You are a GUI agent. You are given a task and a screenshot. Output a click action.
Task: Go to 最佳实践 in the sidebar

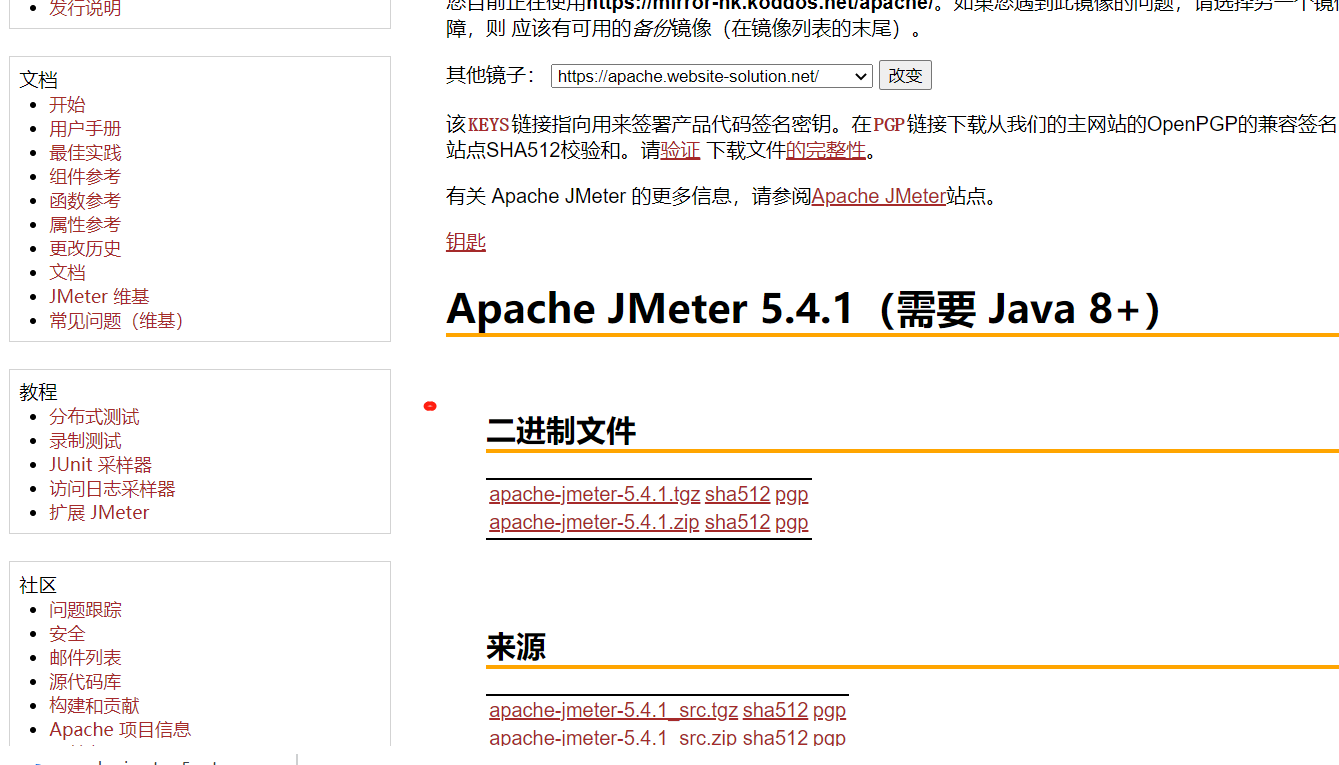85,152
